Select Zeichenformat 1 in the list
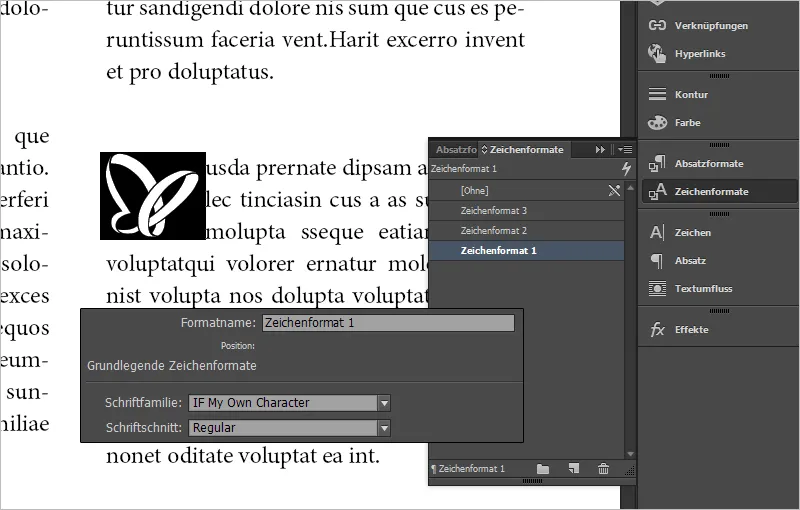This screenshot has height=510, width=800. pos(526,250)
